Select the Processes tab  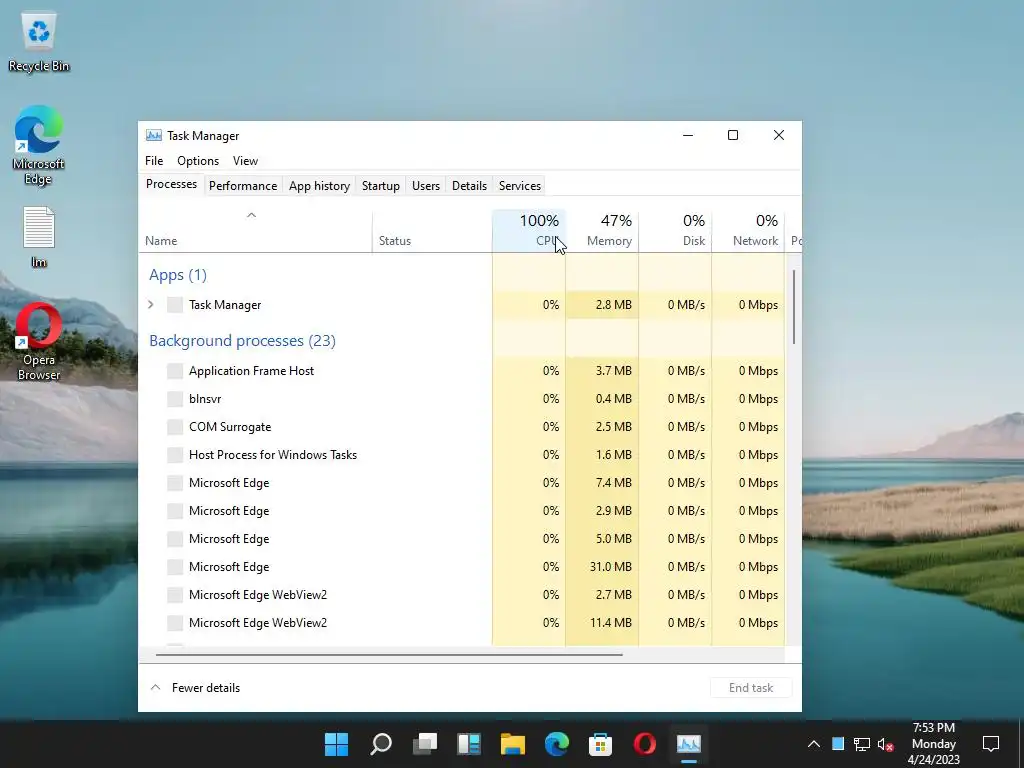click(171, 184)
